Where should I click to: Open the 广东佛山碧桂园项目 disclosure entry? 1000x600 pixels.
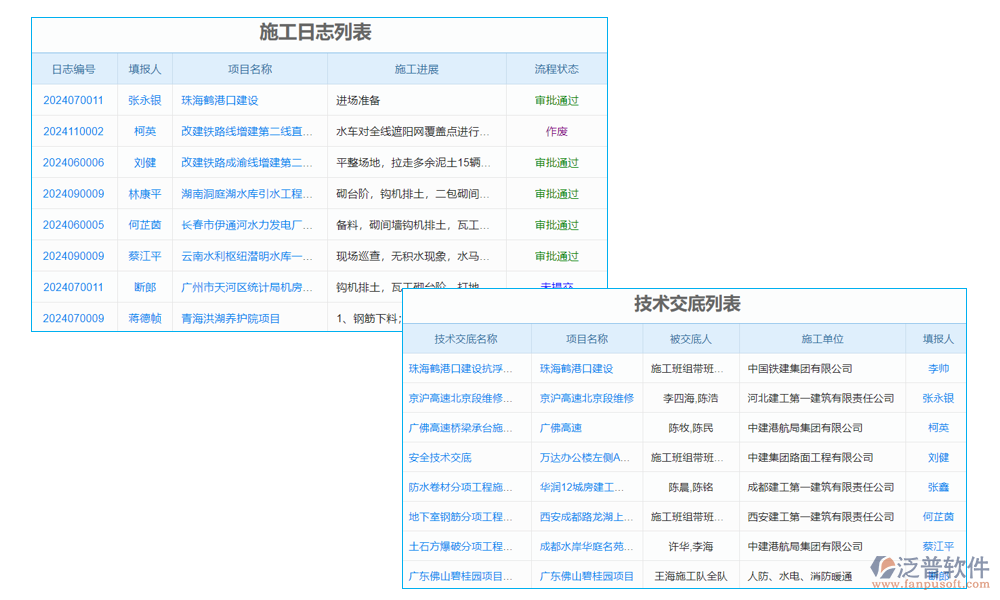coord(466,576)
